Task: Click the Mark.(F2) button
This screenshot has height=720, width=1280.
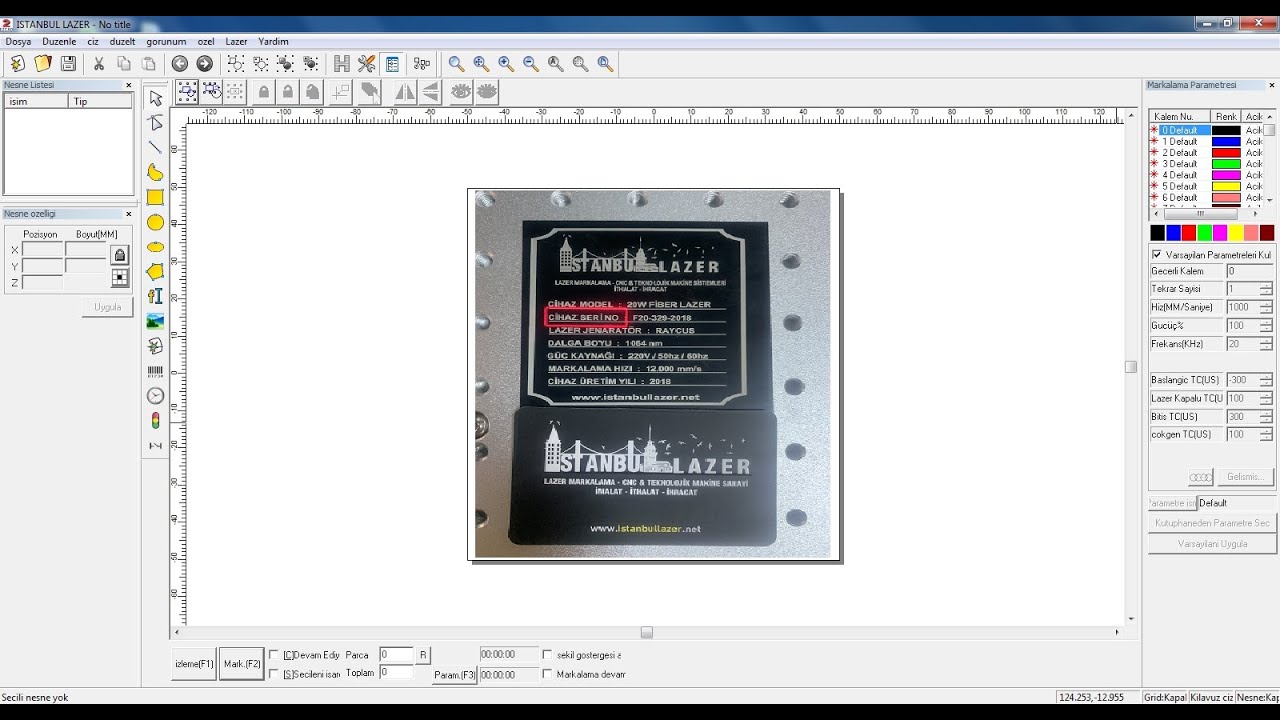Action: (x=242, y=664)
